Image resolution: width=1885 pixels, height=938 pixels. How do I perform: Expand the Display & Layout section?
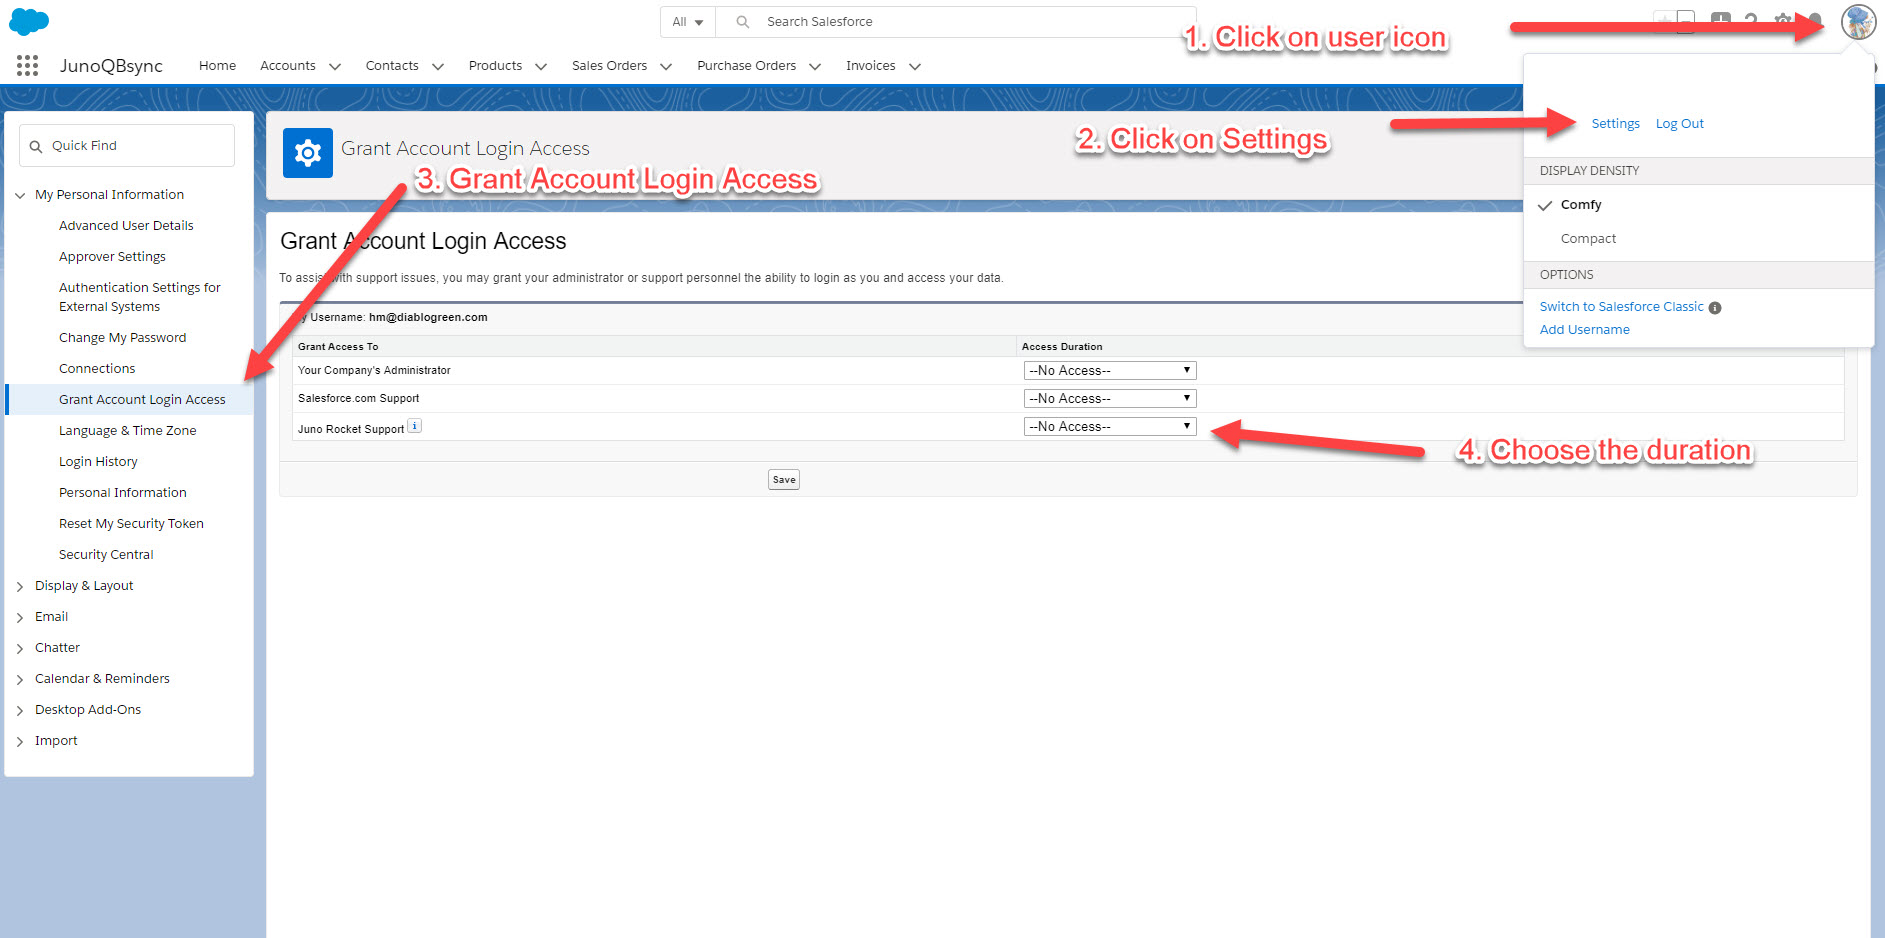84,585
